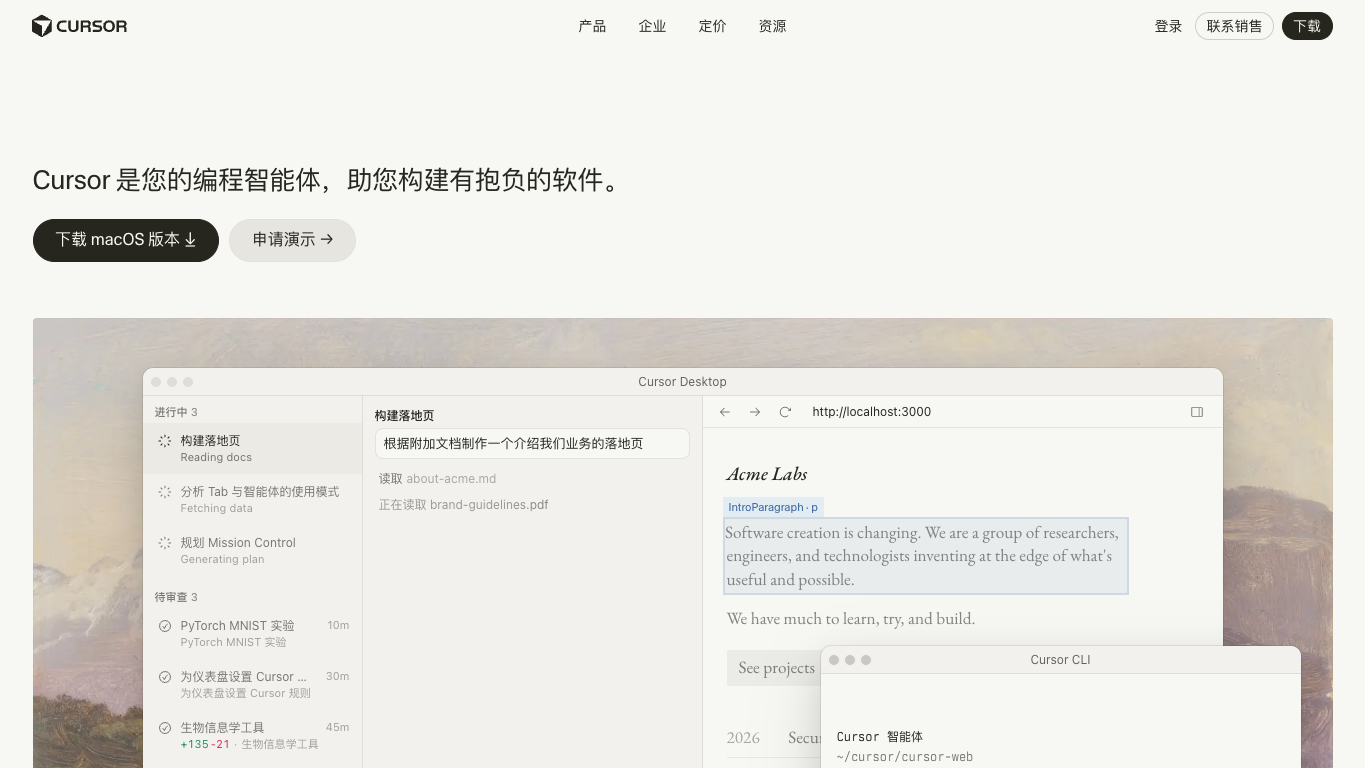Screen dimensions: 1365x768
Task: Open the 企业 navigation menu
Action: point(652,26)
